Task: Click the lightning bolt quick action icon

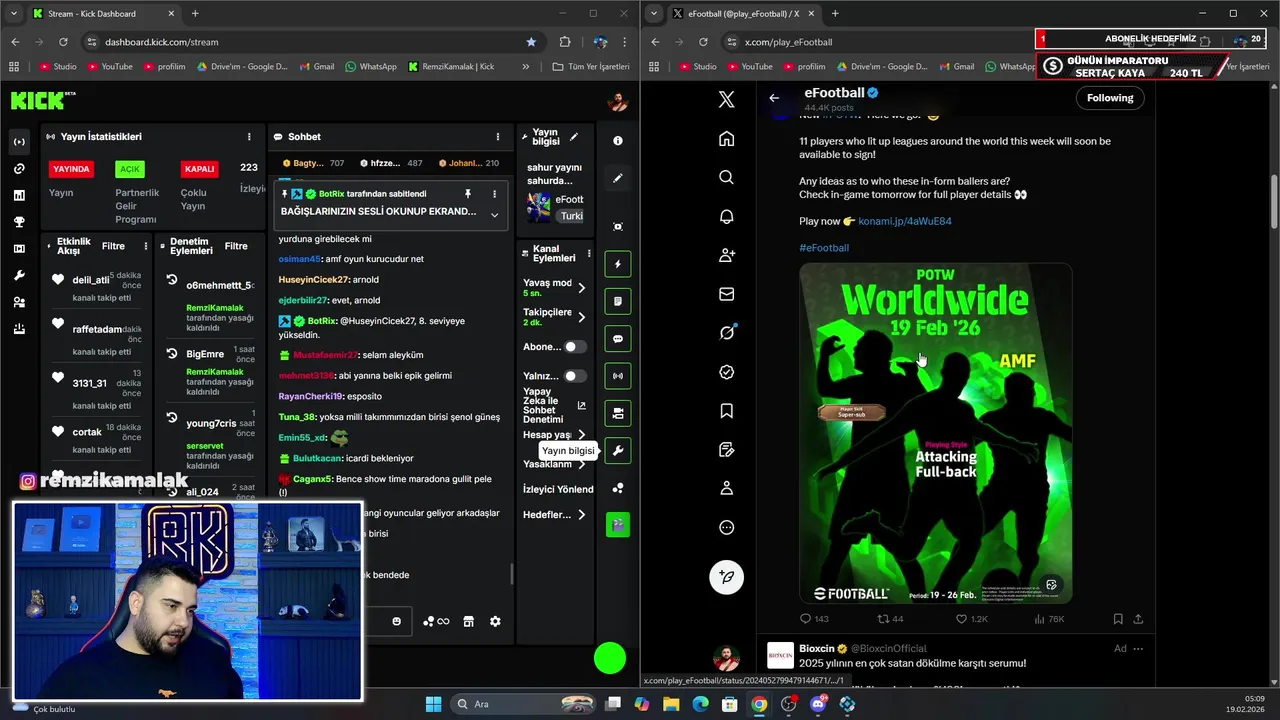Action: point(618,264)
